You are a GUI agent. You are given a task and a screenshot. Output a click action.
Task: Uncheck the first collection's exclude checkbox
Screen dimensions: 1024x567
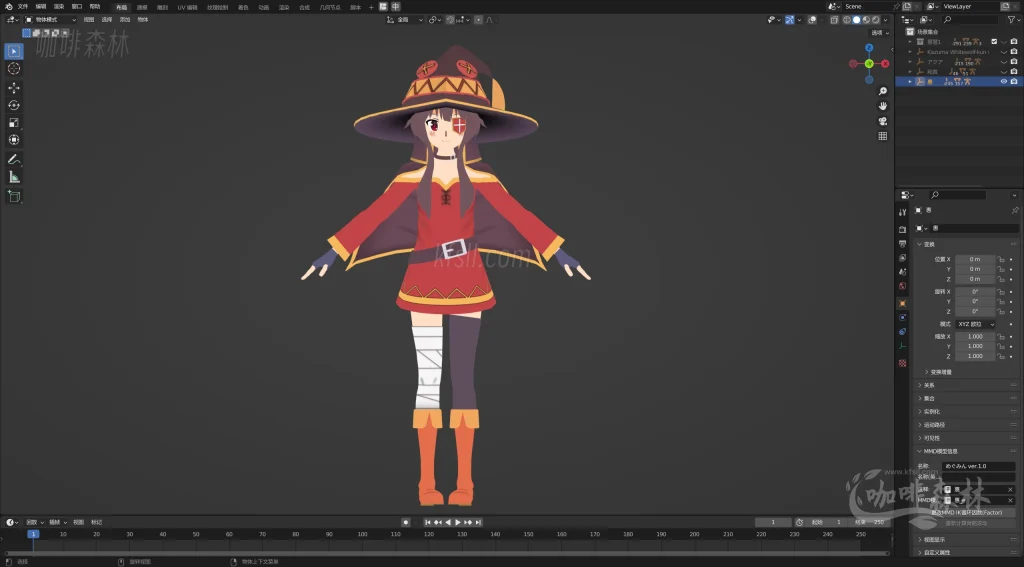pyautogui.click(x=994, y=42)
